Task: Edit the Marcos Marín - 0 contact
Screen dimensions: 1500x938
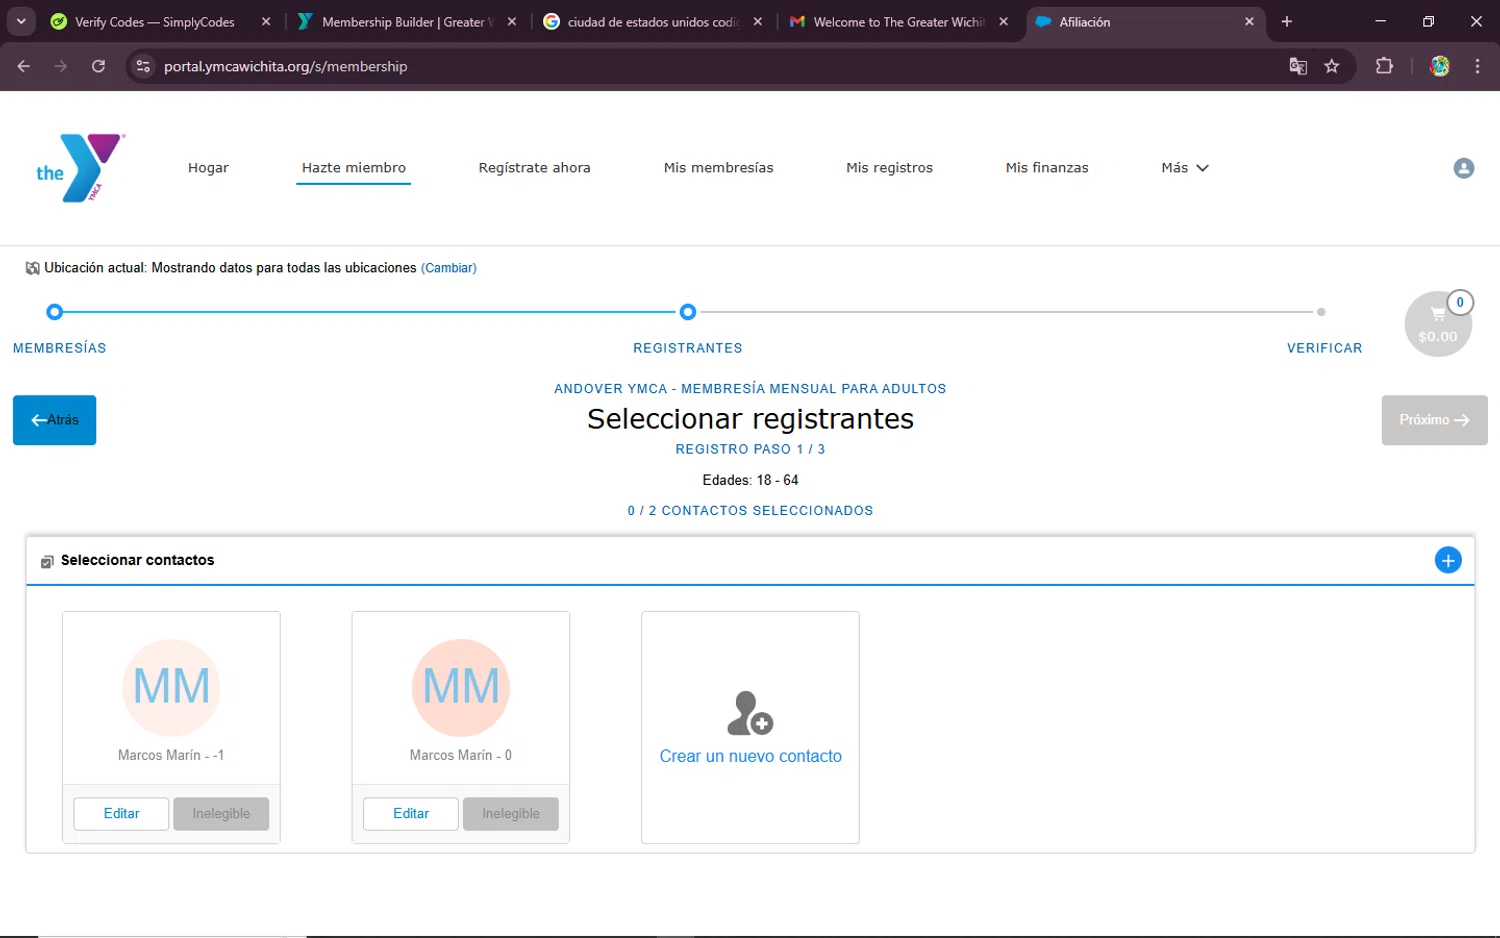Action: click(411, 814)
